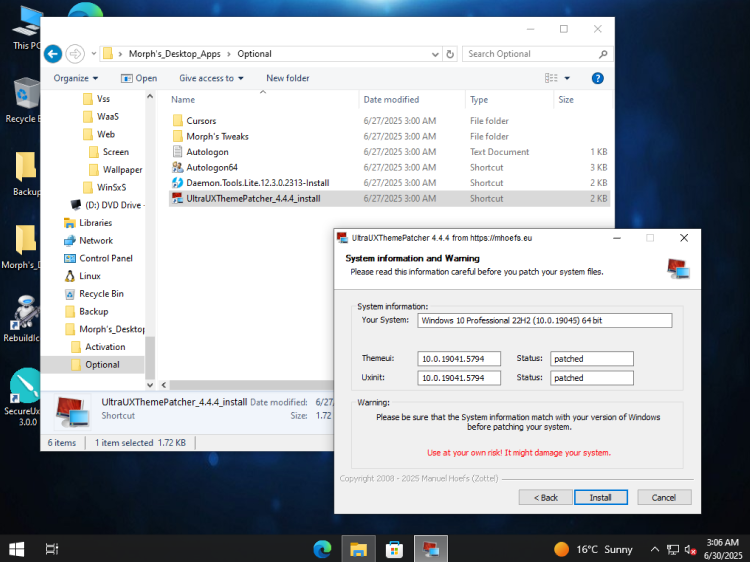Select Morph's_Desktop_Apps in the address breadcrumb
This screenshot has height=562, width=750.
[x=175, y=54]
